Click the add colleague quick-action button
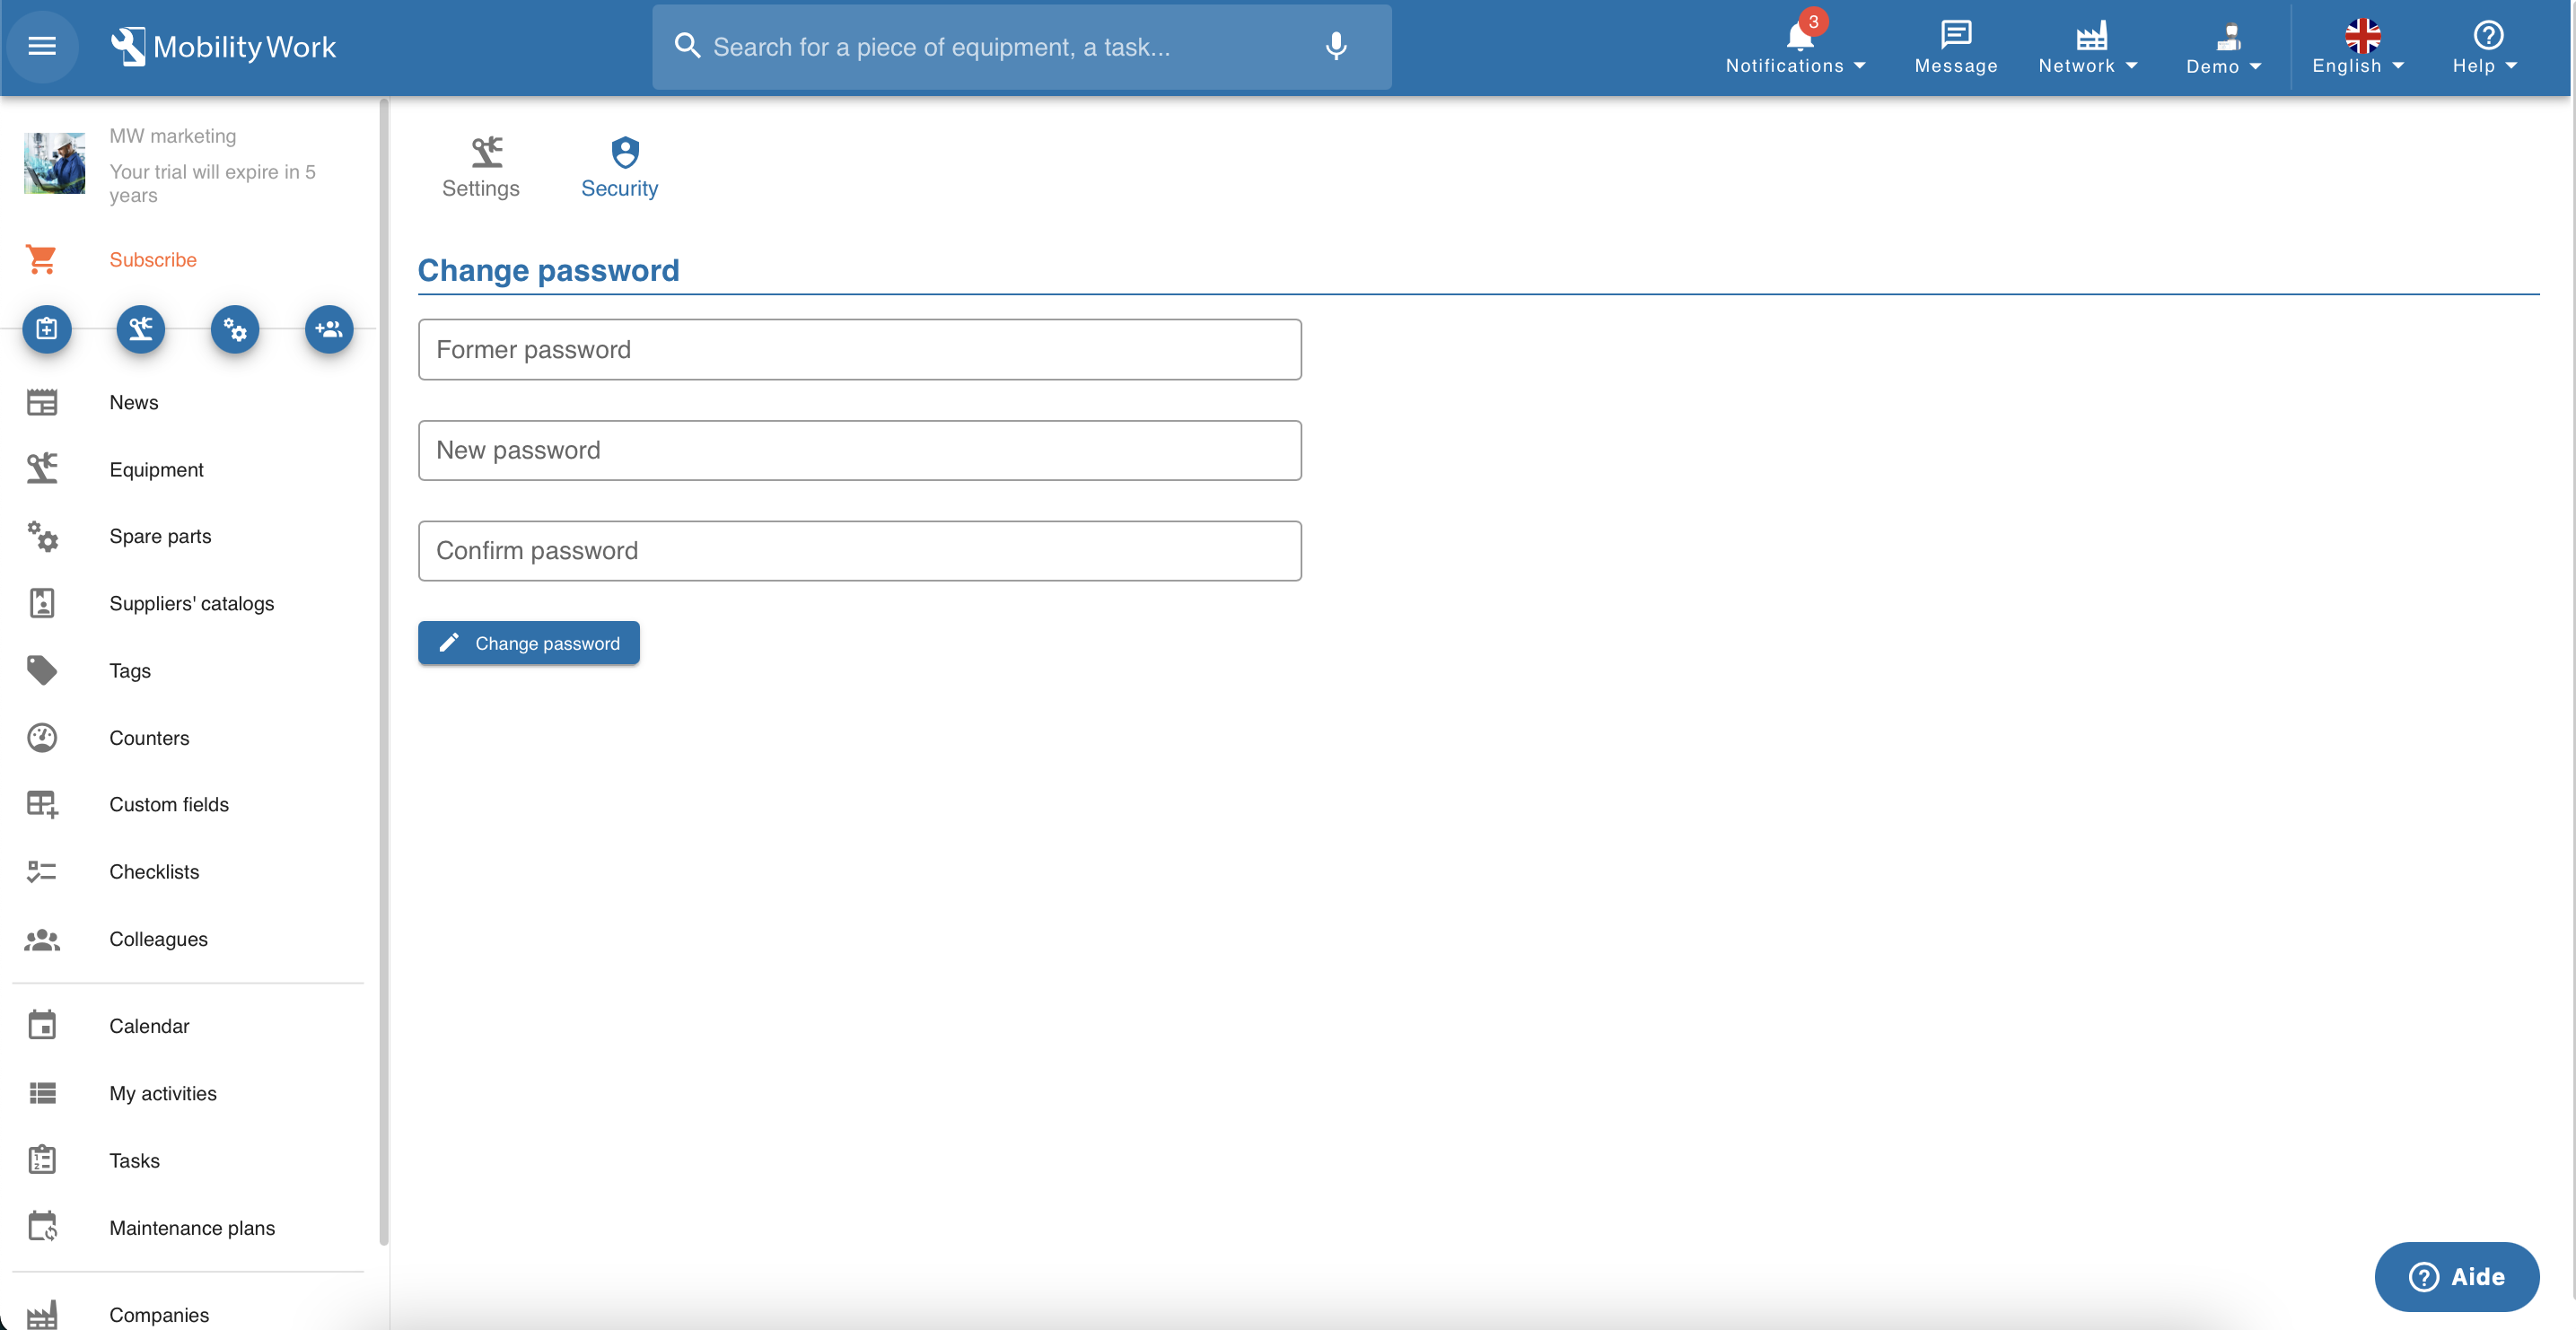Image resolution: width=2576 pixels, height=1330 pixels. click(329, 329)
